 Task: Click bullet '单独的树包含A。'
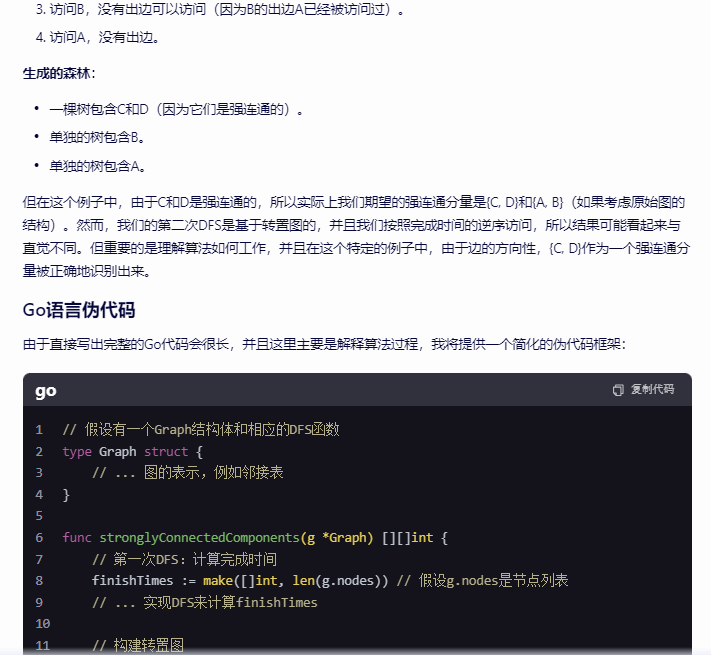click(97, 166)
